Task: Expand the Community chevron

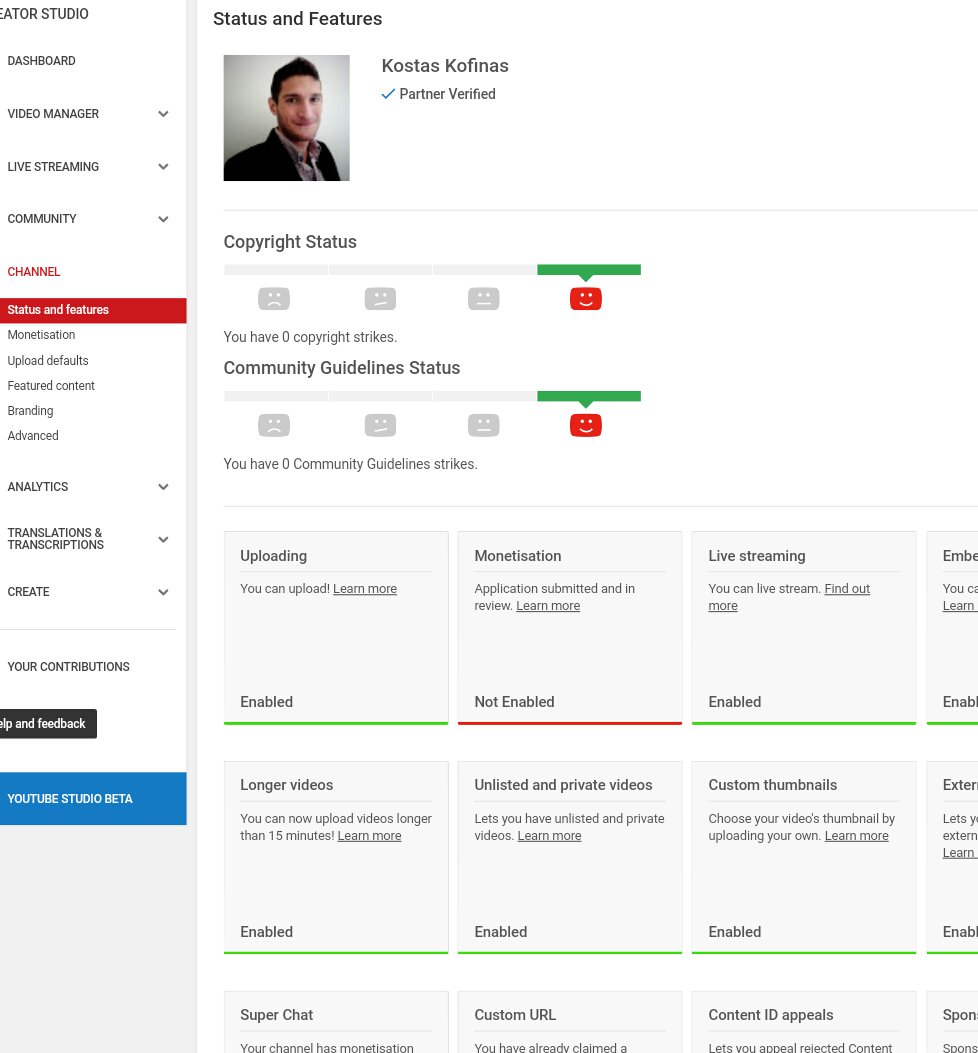Action: pos(163,219)
